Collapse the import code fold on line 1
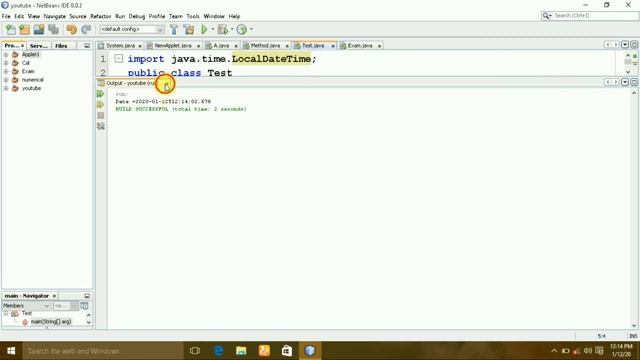This screenshot has width=640, height=360. point(118,59)
